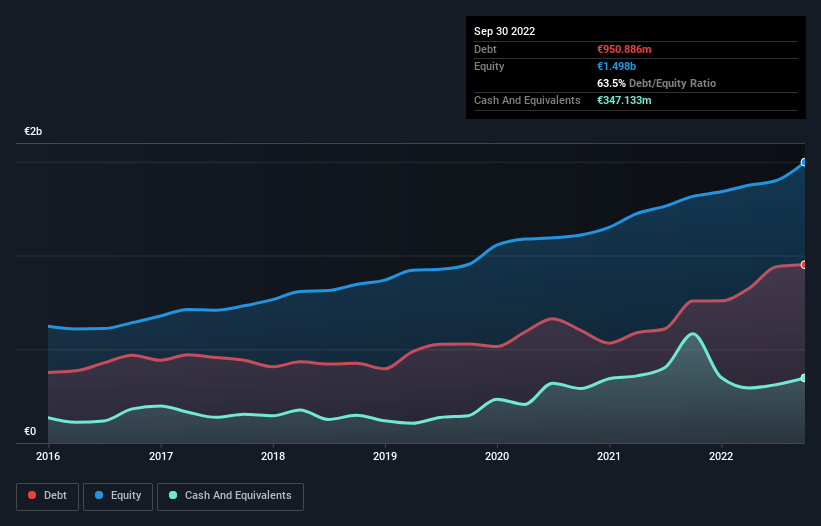
Task: Click the 63.5% Debt/Equity Ratio text
Action: coord(656,83)
